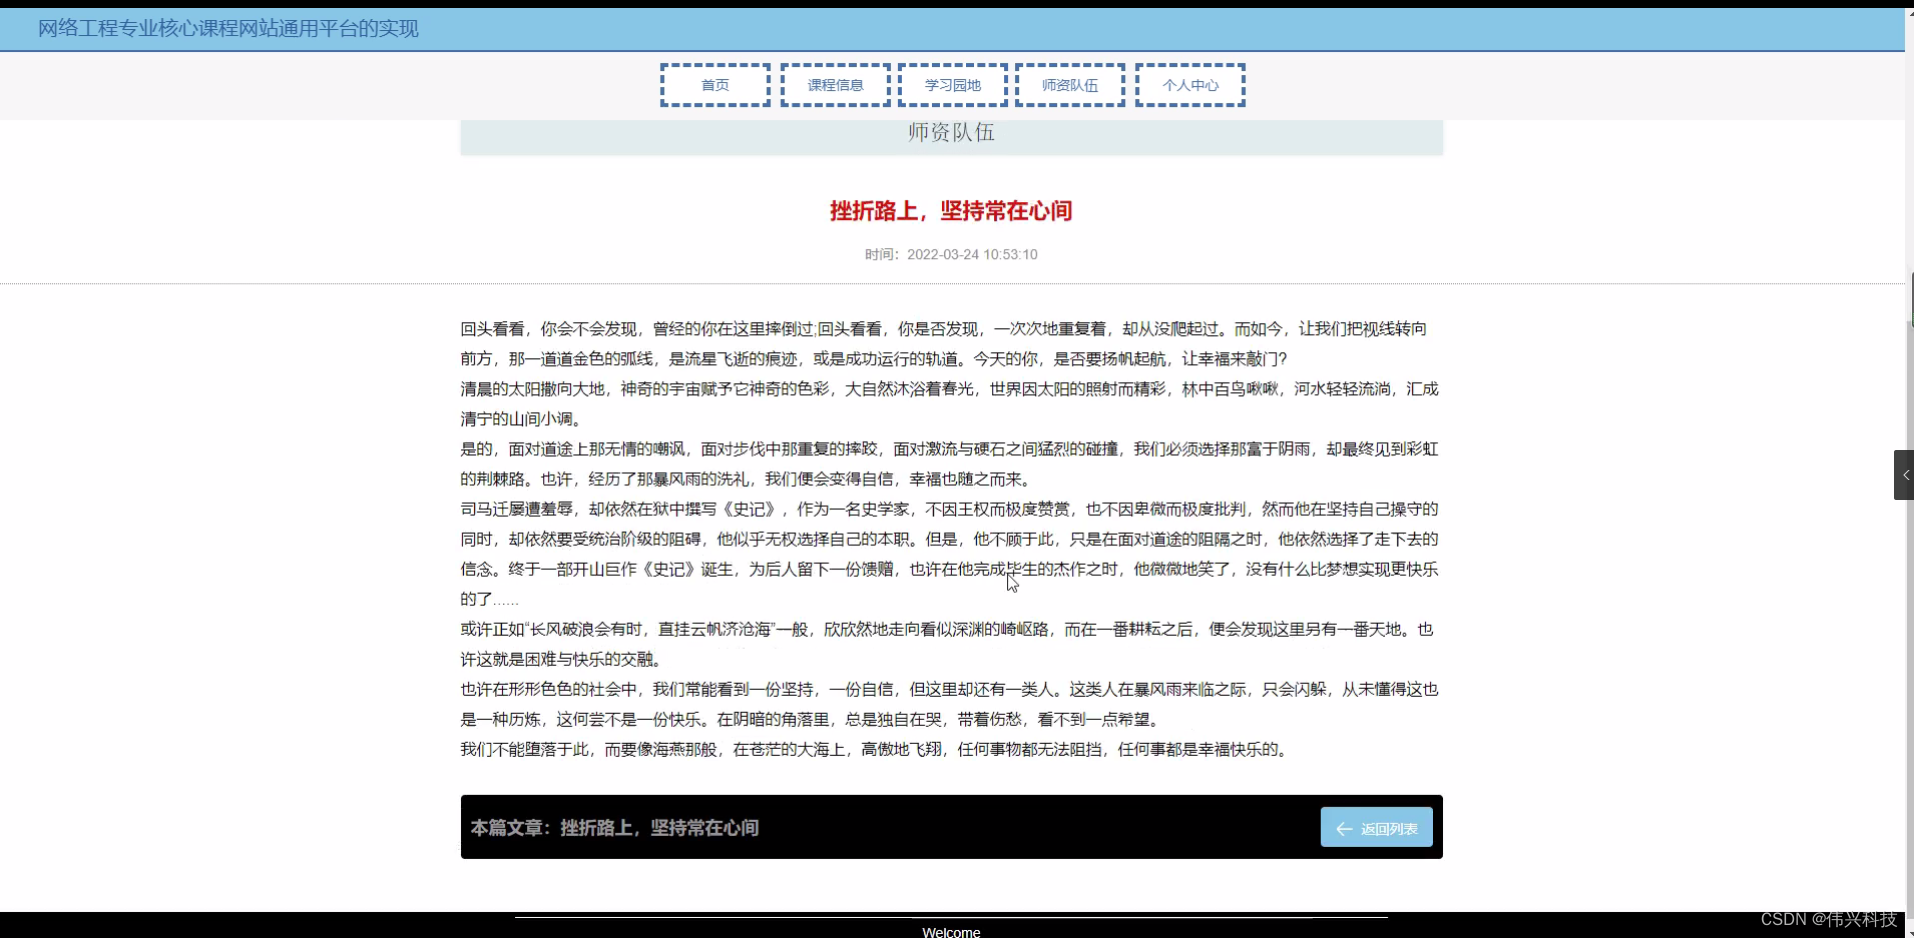Screen dimensions: 1914x938
Task: Click the CSDN @伟兴科技 watermark text
Action: (1830, 919)
